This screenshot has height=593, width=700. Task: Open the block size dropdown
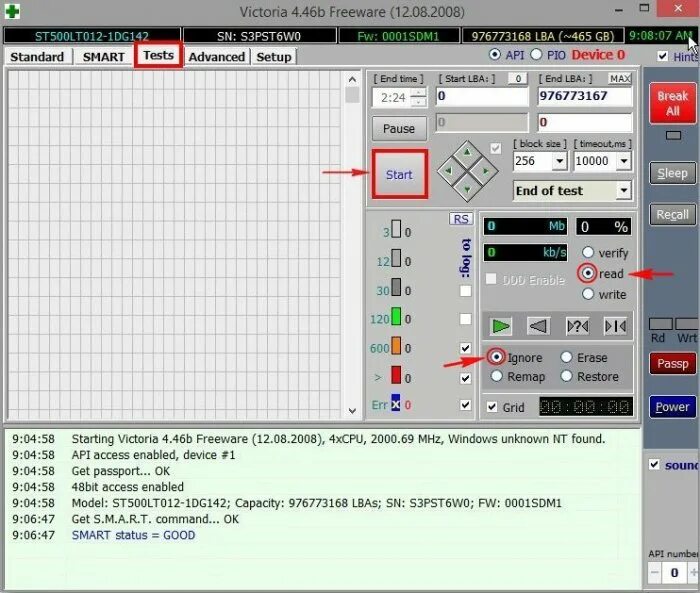[x=559, y=161]
